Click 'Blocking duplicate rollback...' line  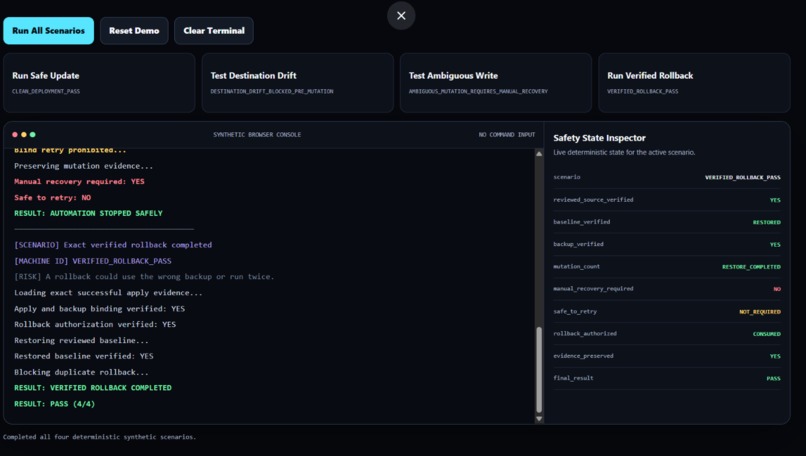[x=81, y=372]
